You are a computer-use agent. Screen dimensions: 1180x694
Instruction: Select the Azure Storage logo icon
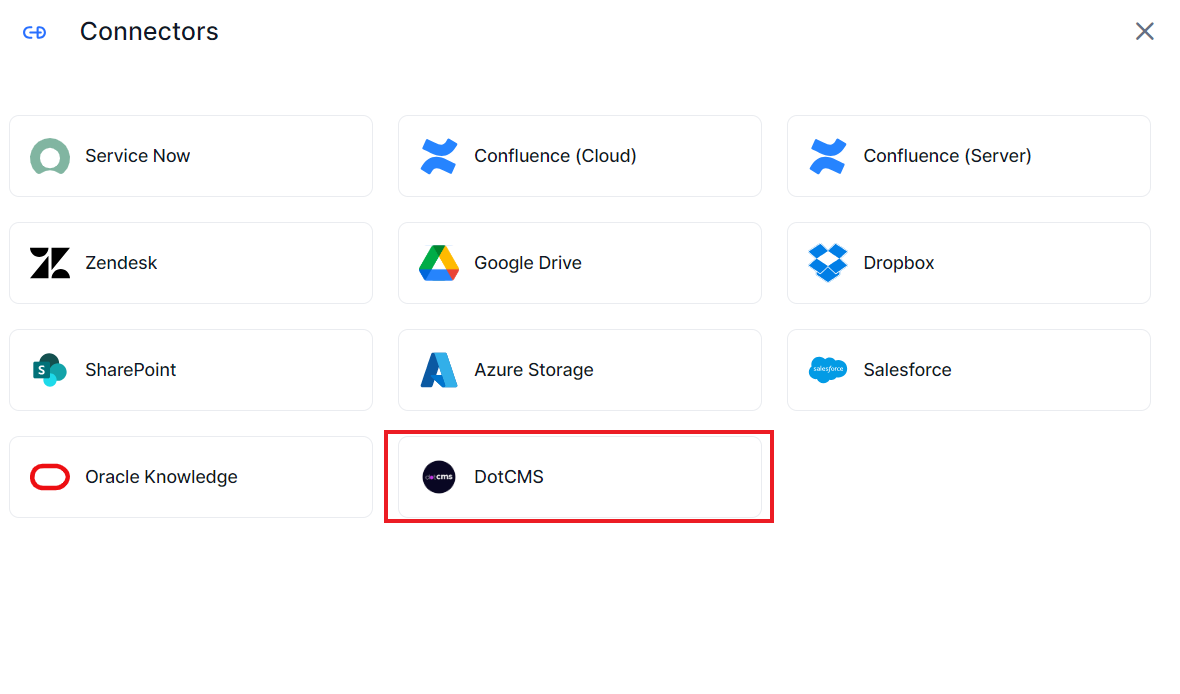(438, 370)
